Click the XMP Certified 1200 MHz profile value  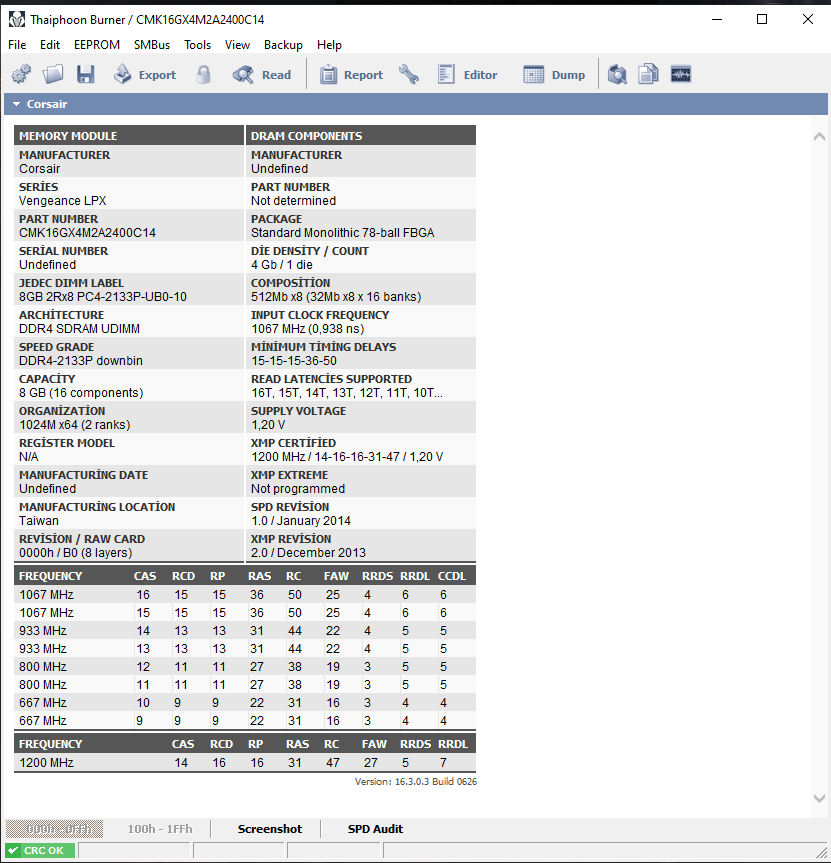coord(347,457)
